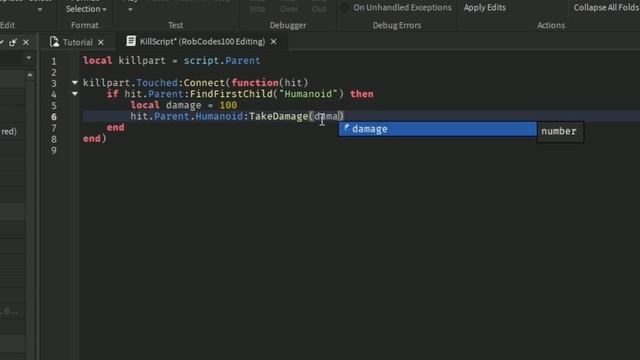Open the Format Selection dropdown
Screen dimensions: 640x360
[86, 9]
